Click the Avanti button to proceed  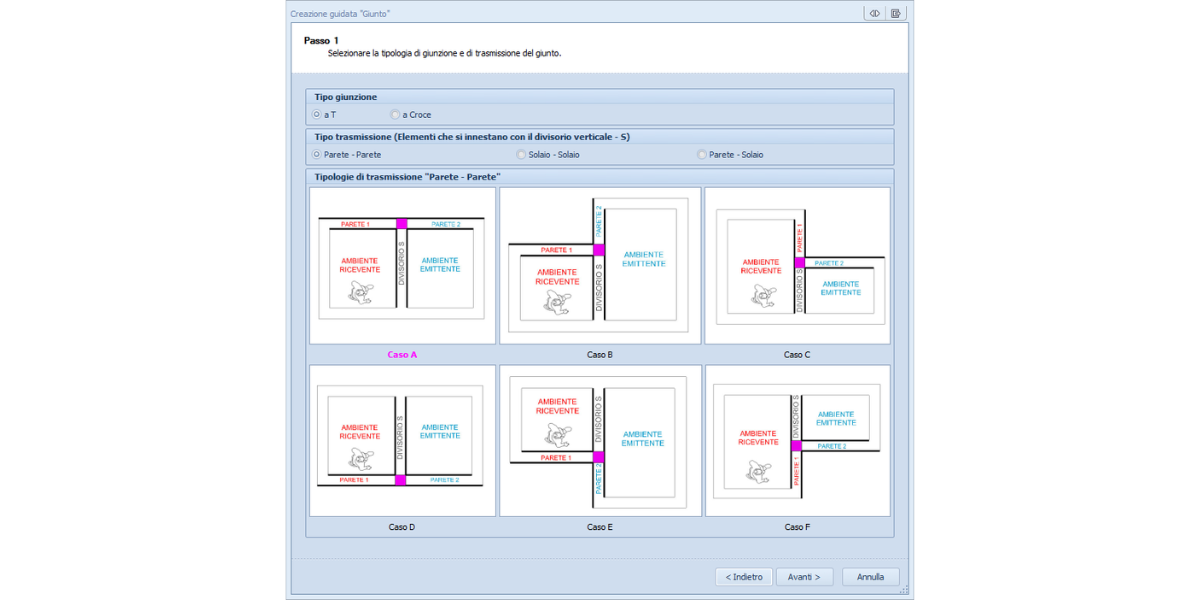804,577
